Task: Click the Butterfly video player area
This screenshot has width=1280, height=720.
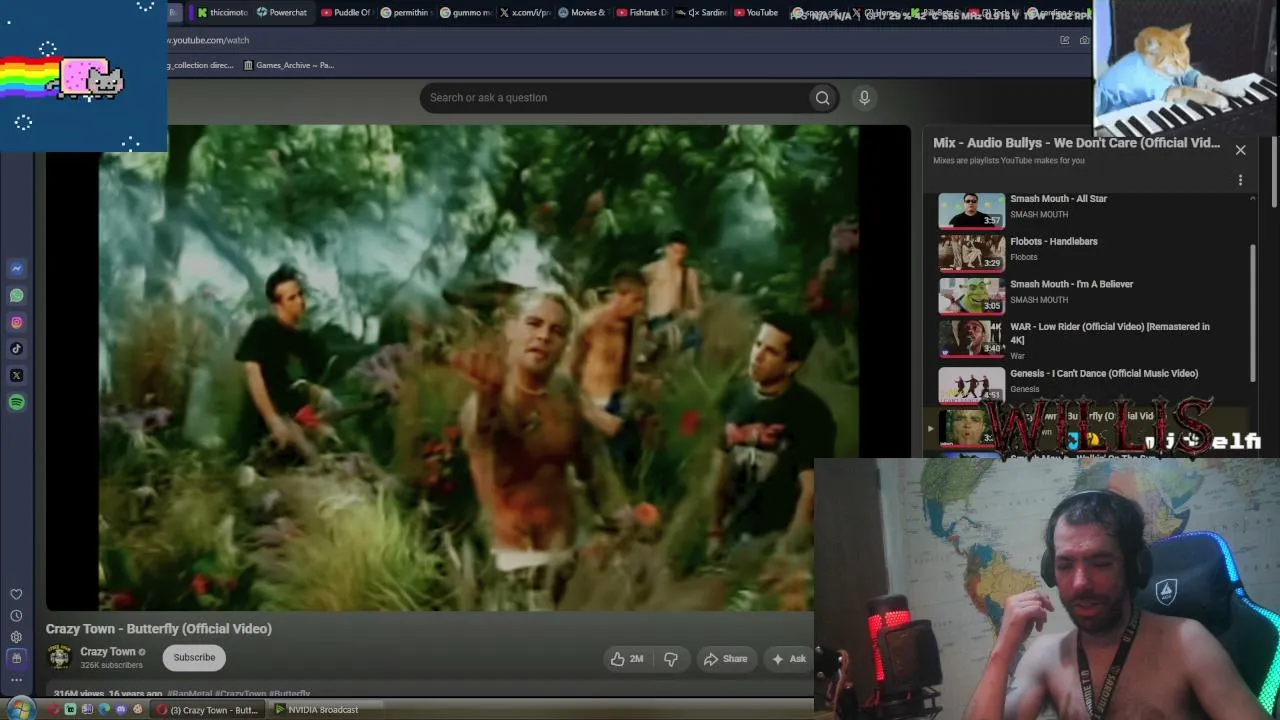Action: click(478, 367)
